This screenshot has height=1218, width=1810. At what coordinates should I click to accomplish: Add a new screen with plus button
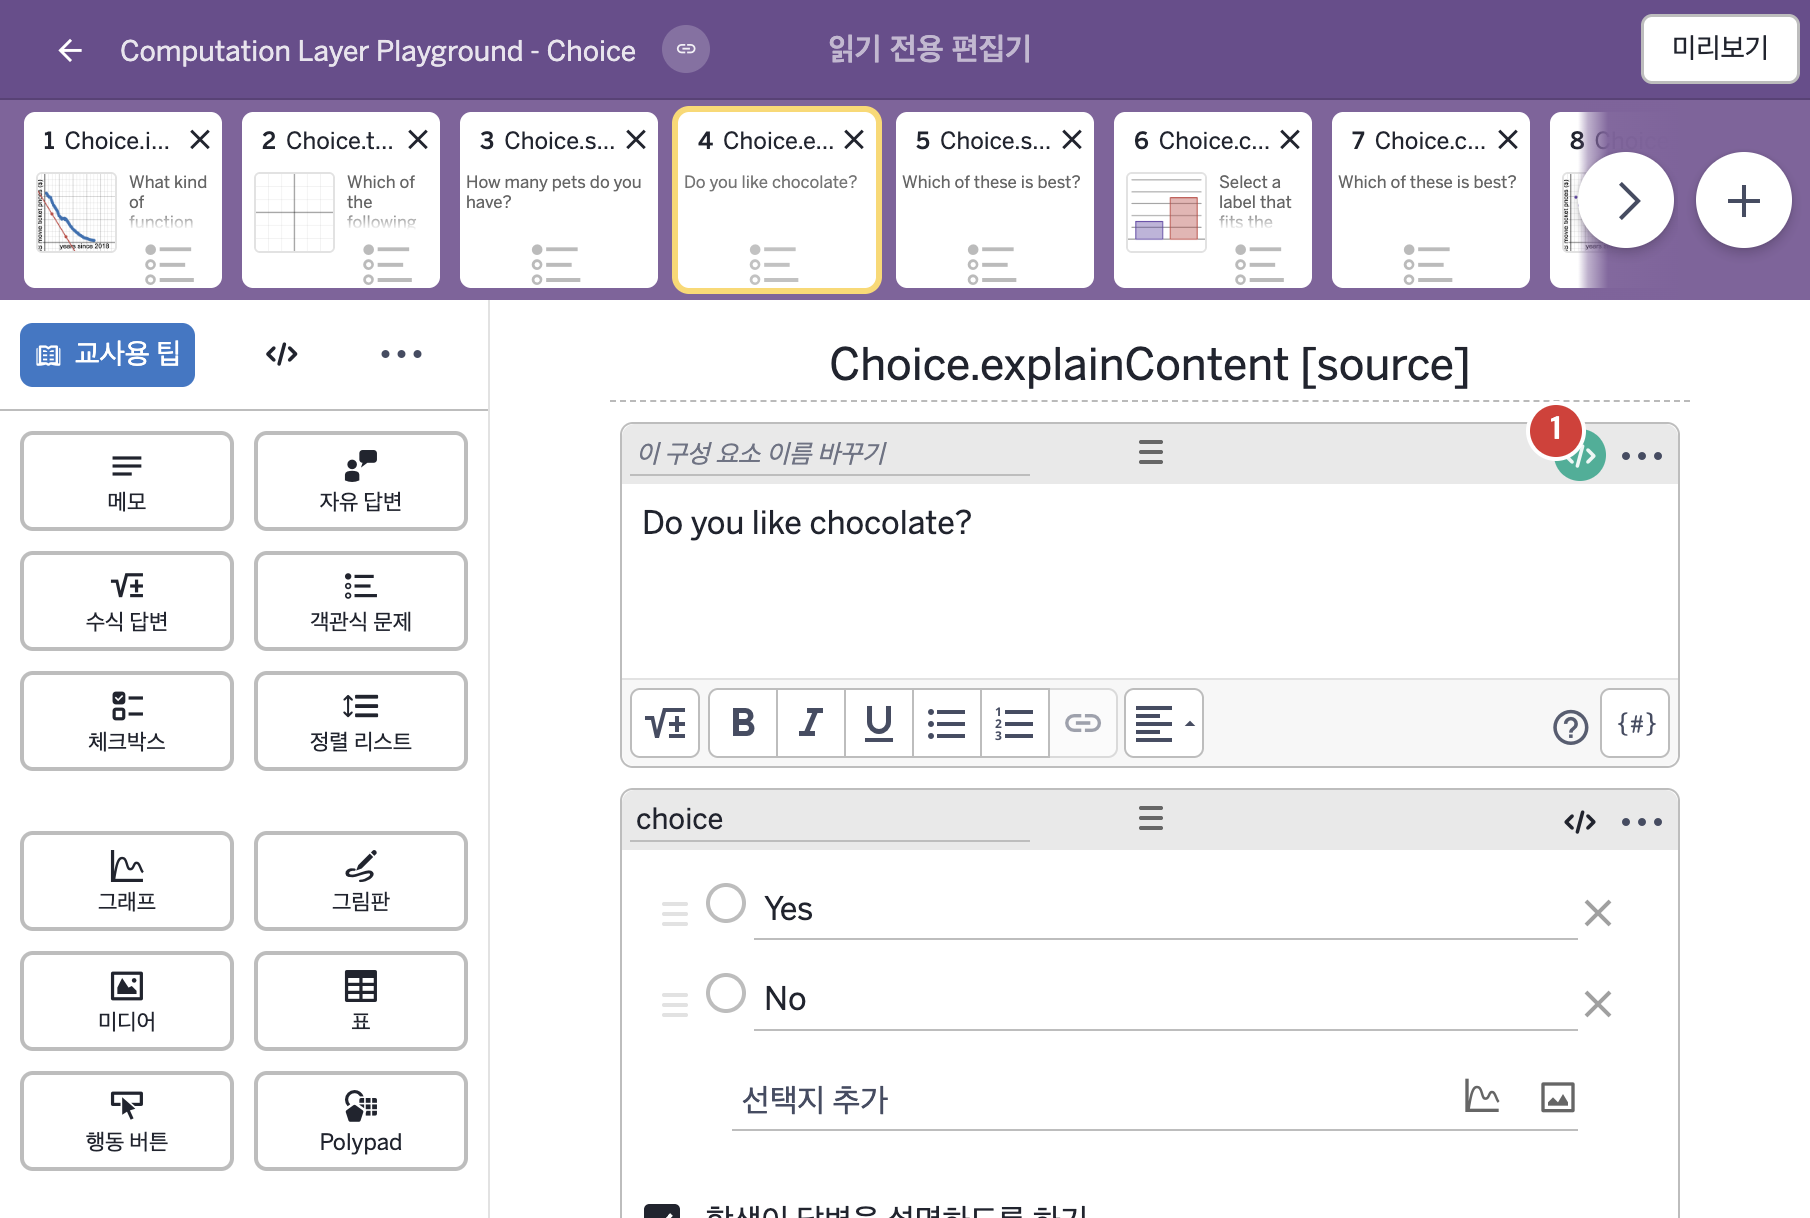[x=1743, y=200]
